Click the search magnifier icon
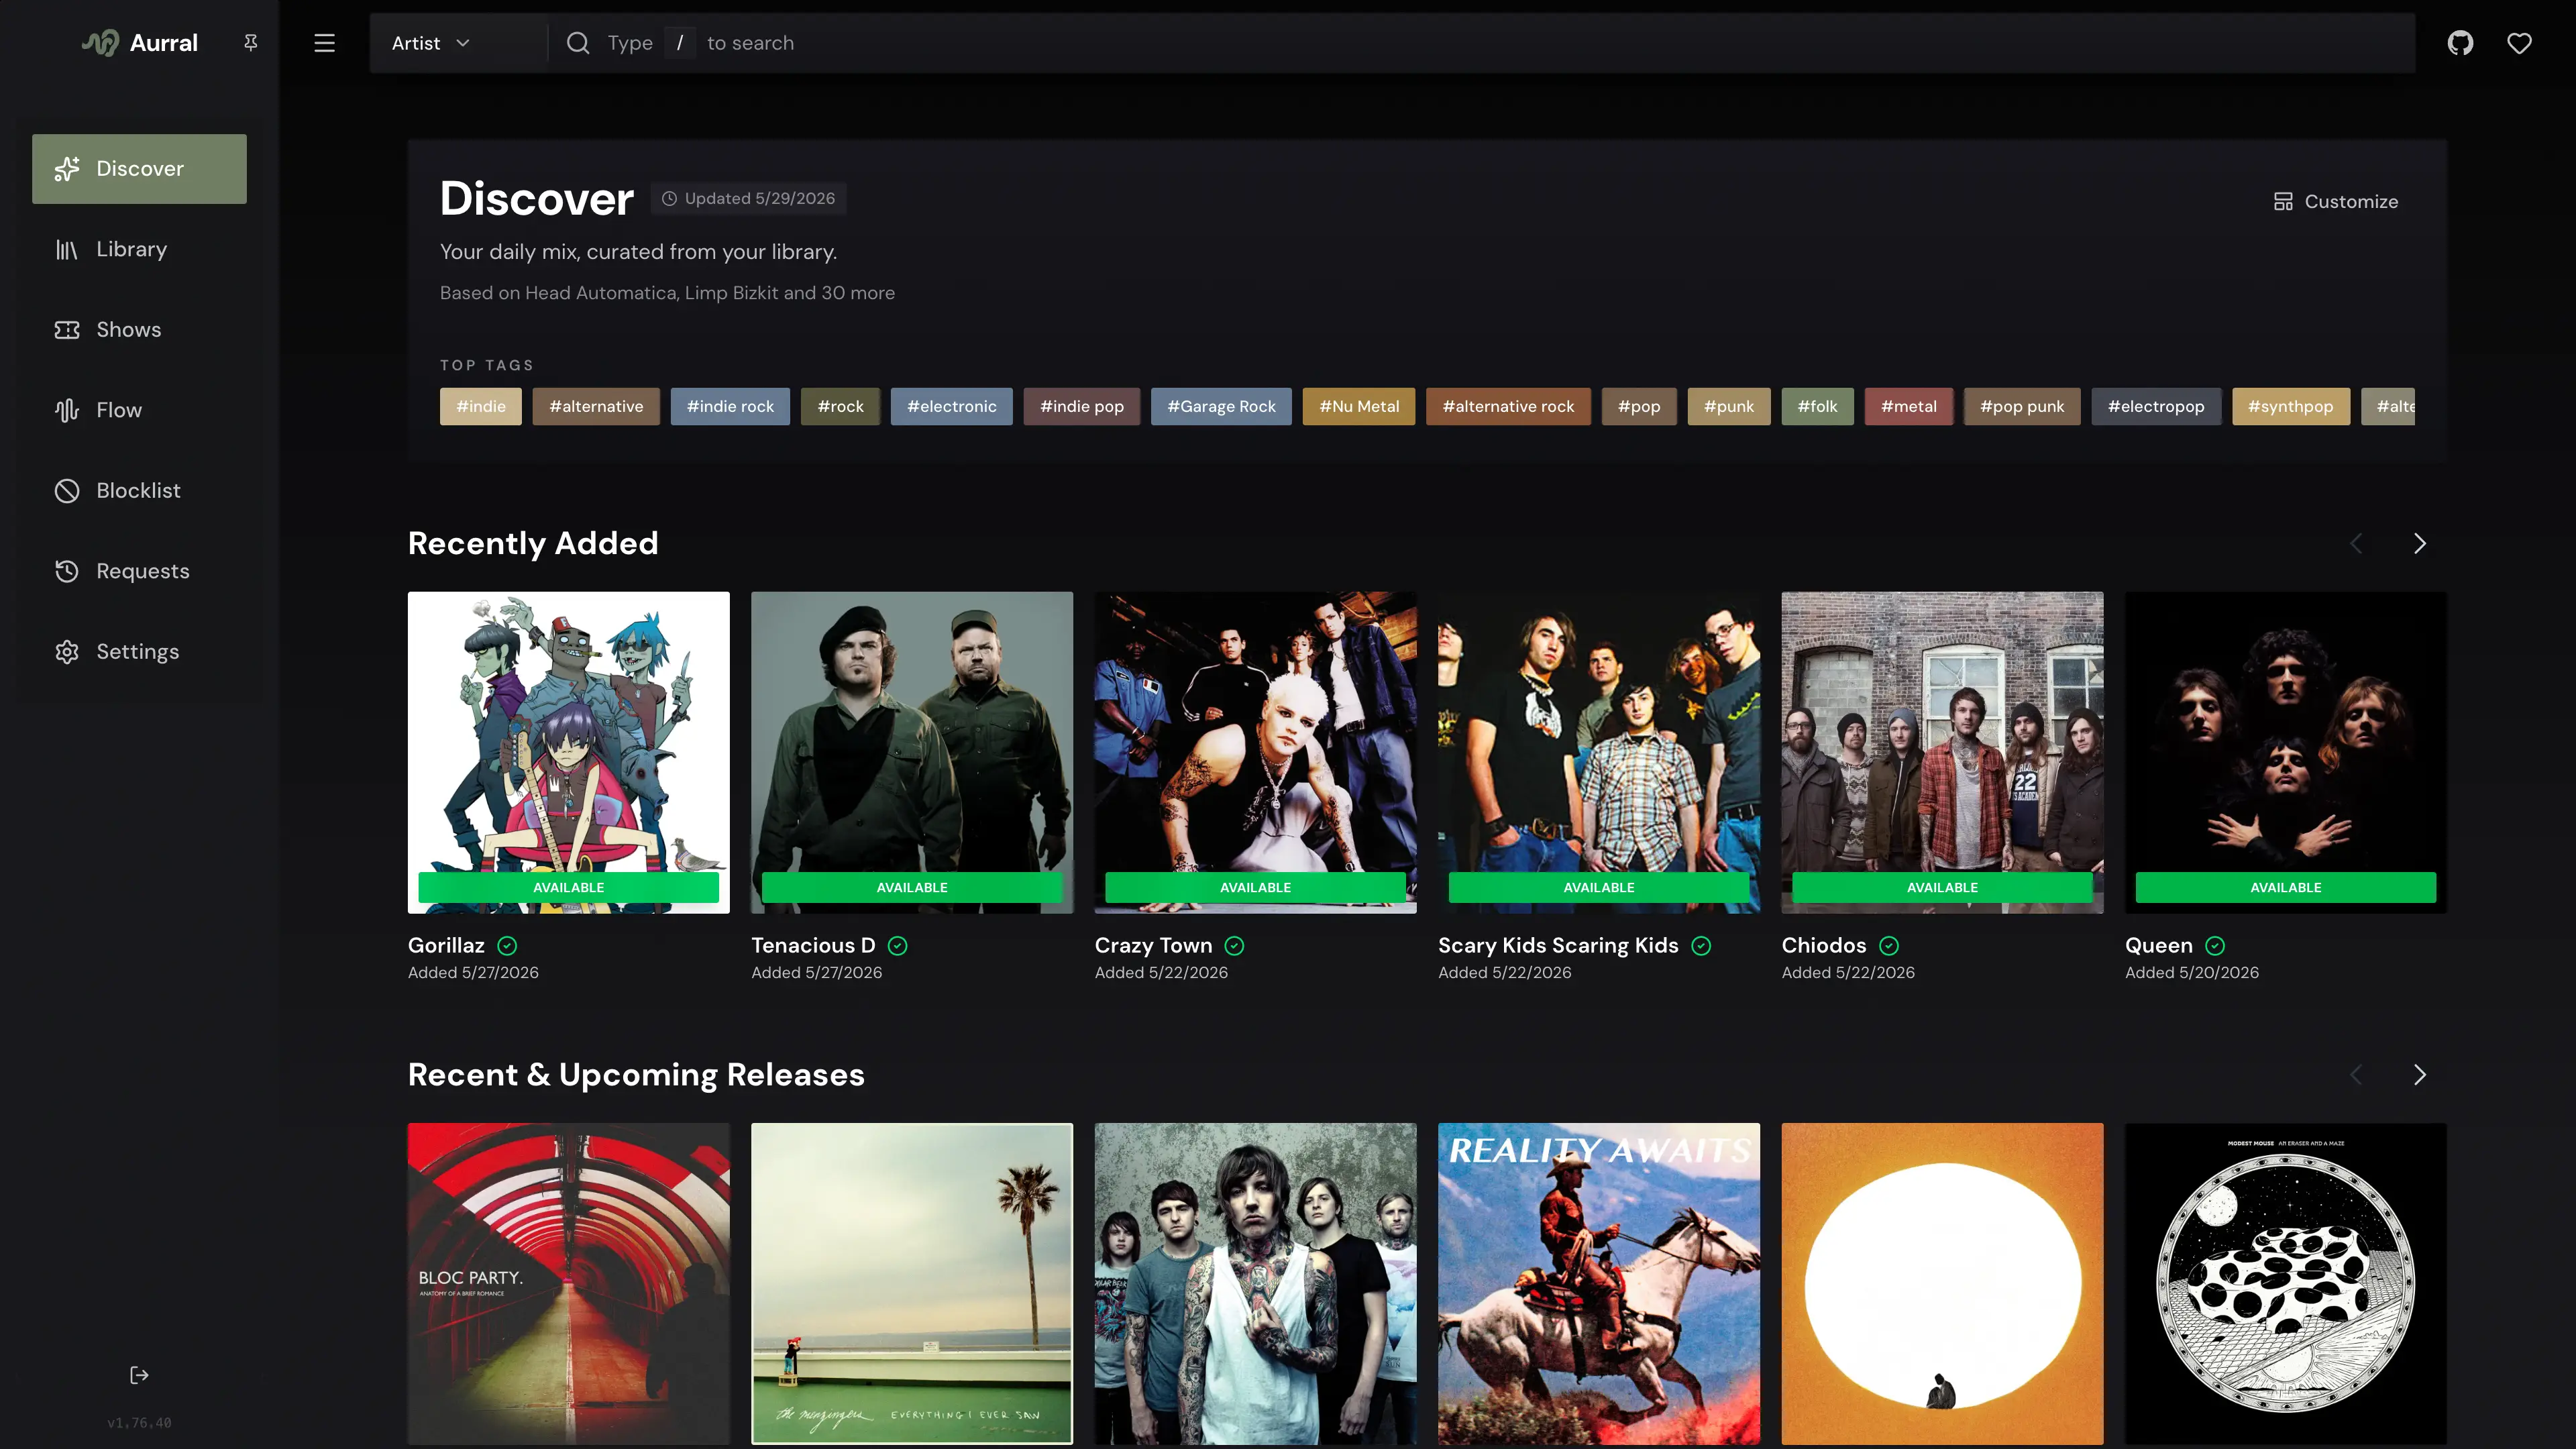 point(578,43)
